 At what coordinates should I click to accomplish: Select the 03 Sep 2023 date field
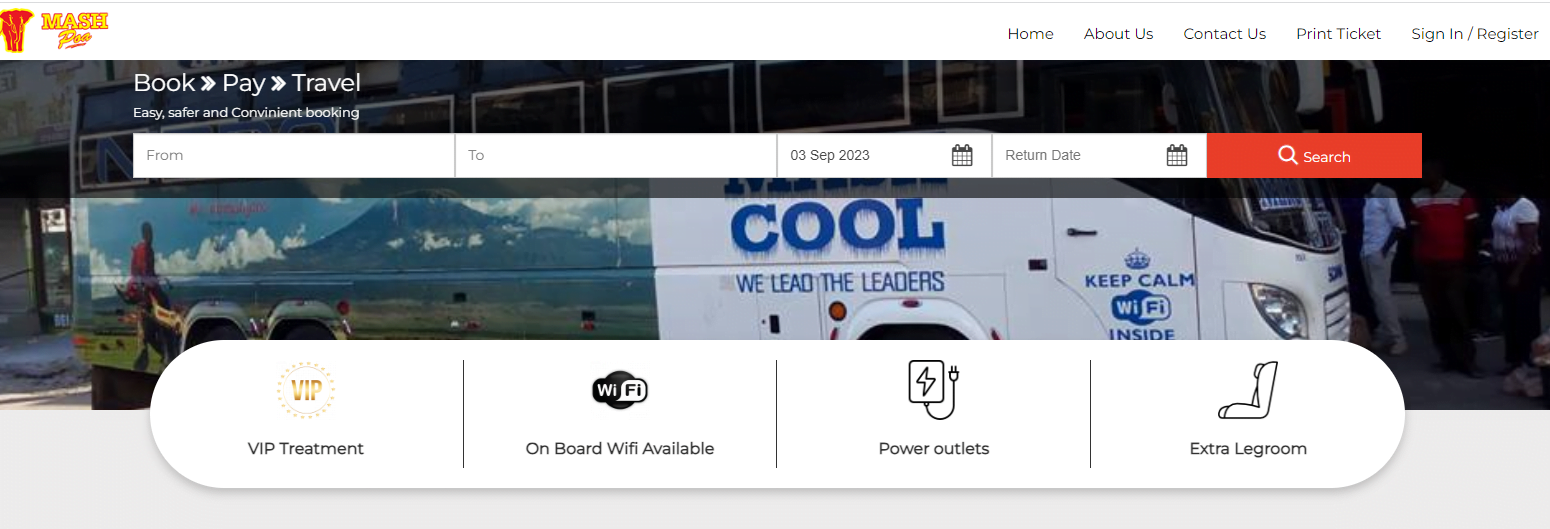884,156
